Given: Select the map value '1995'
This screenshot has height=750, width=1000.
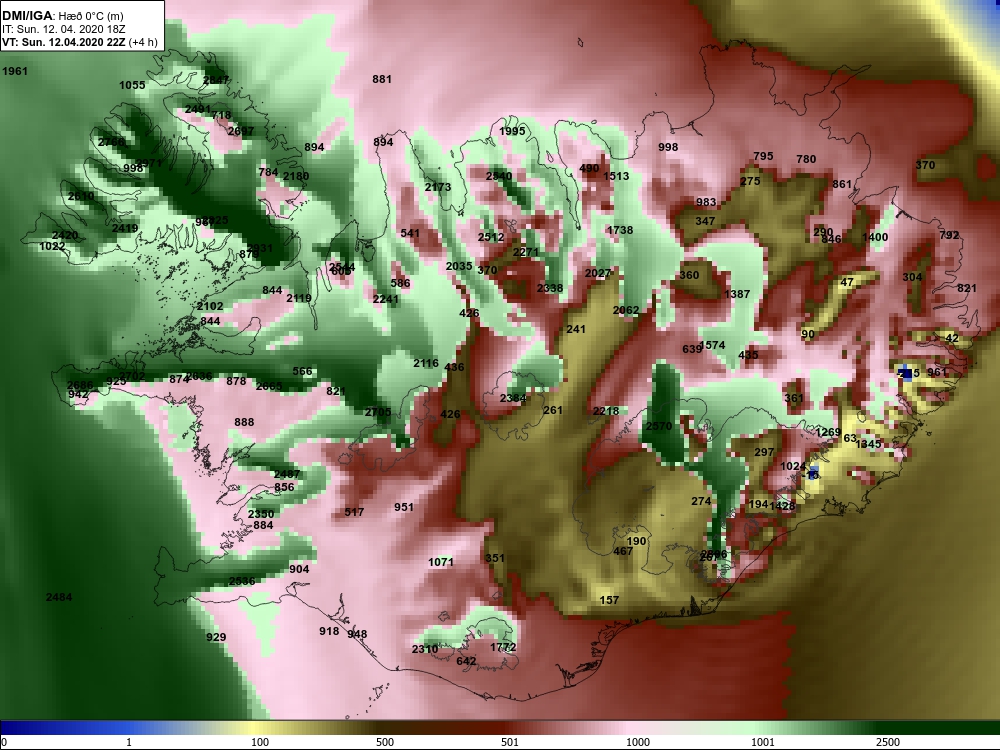Looking at the screenshot, I should pos(512,131).
